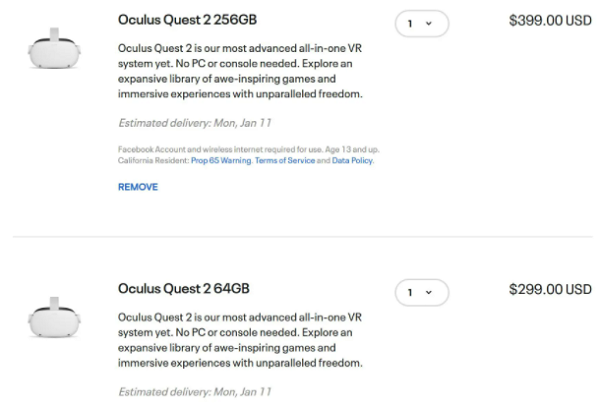
Task: Remove the Oculus Quest 2 256GB from cart
Action: [x=138, y=187]
